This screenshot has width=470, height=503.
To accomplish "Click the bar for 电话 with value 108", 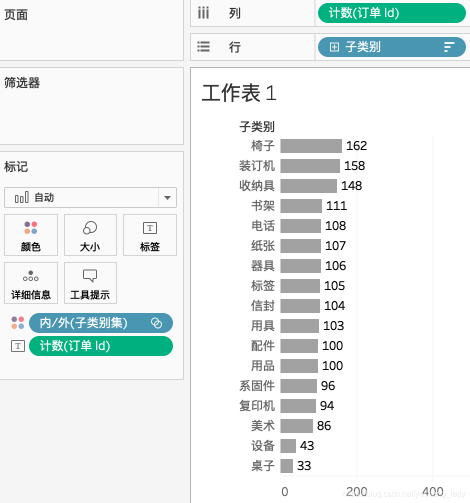I will (301, 226).
